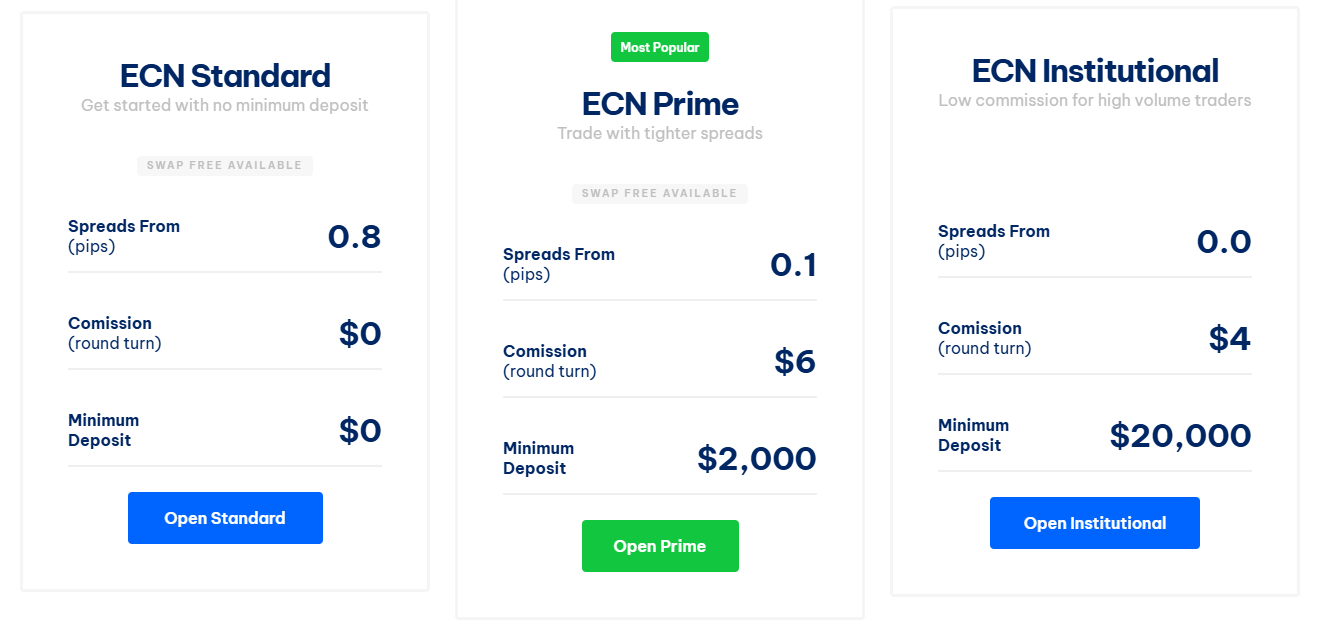
Task: Select the ECN Institutional heading
Action: click(1095, 71)
